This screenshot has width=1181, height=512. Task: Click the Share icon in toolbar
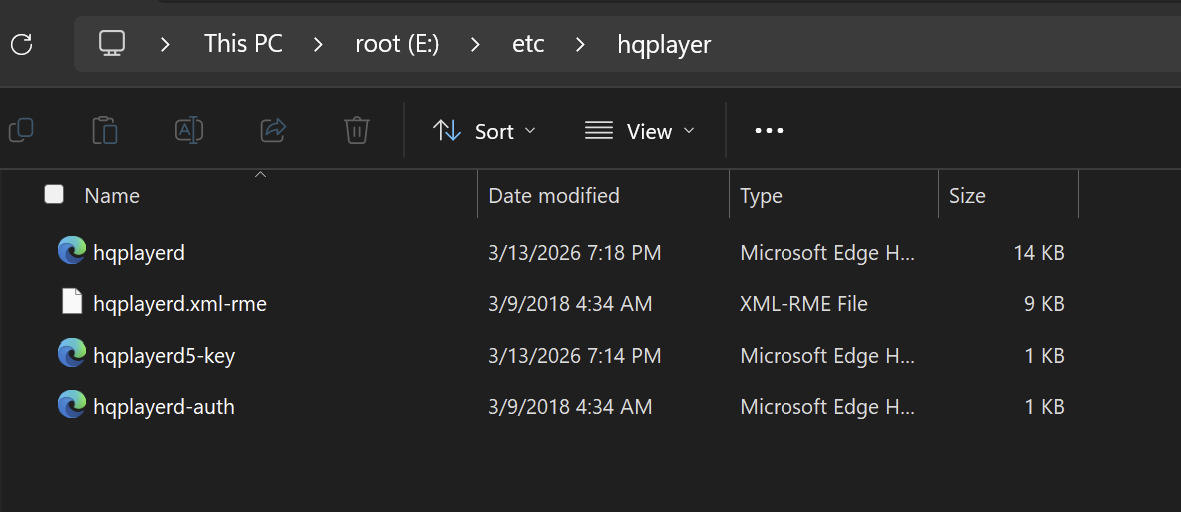[273, 130]
